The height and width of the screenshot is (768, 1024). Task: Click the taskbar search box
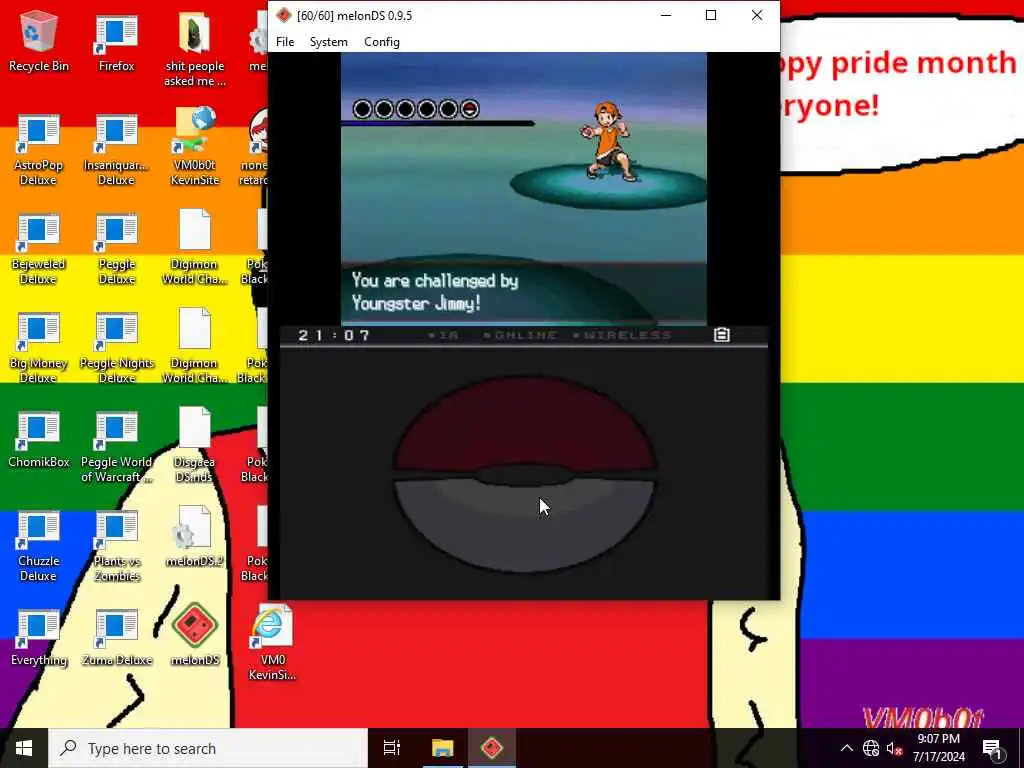click(x=208, y=748)
